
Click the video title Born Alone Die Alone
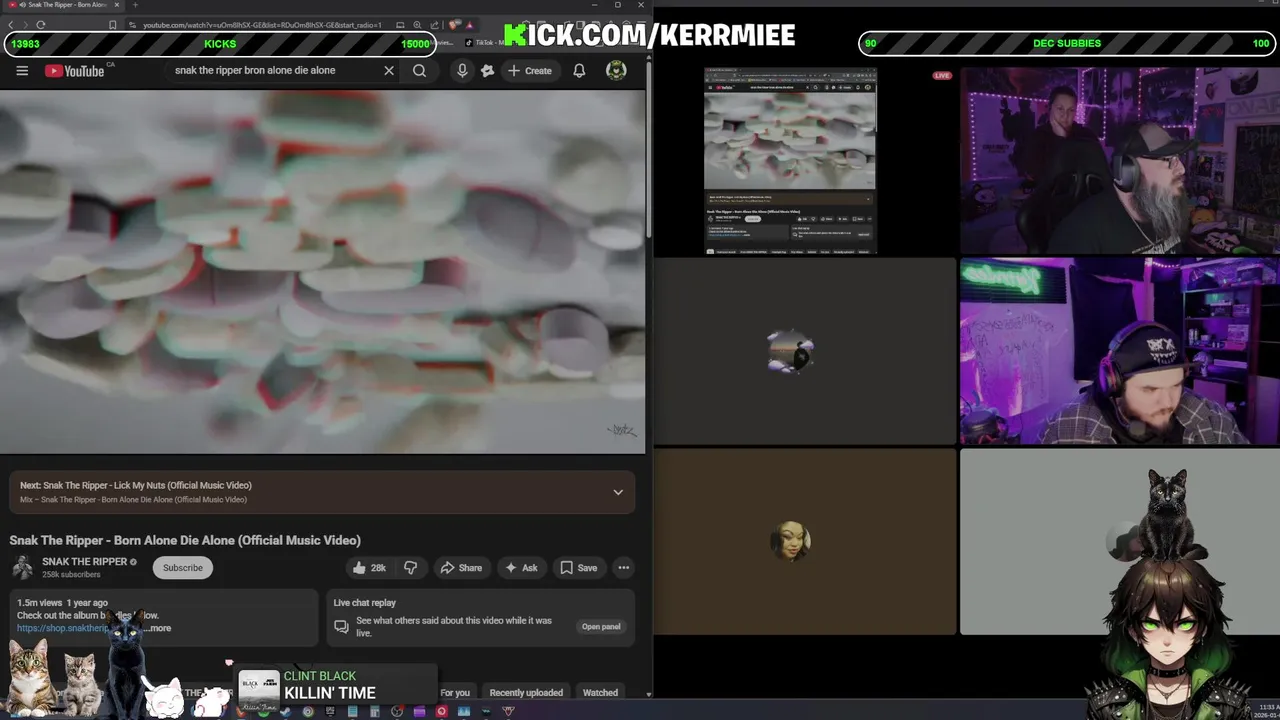[x=185, y=540]
